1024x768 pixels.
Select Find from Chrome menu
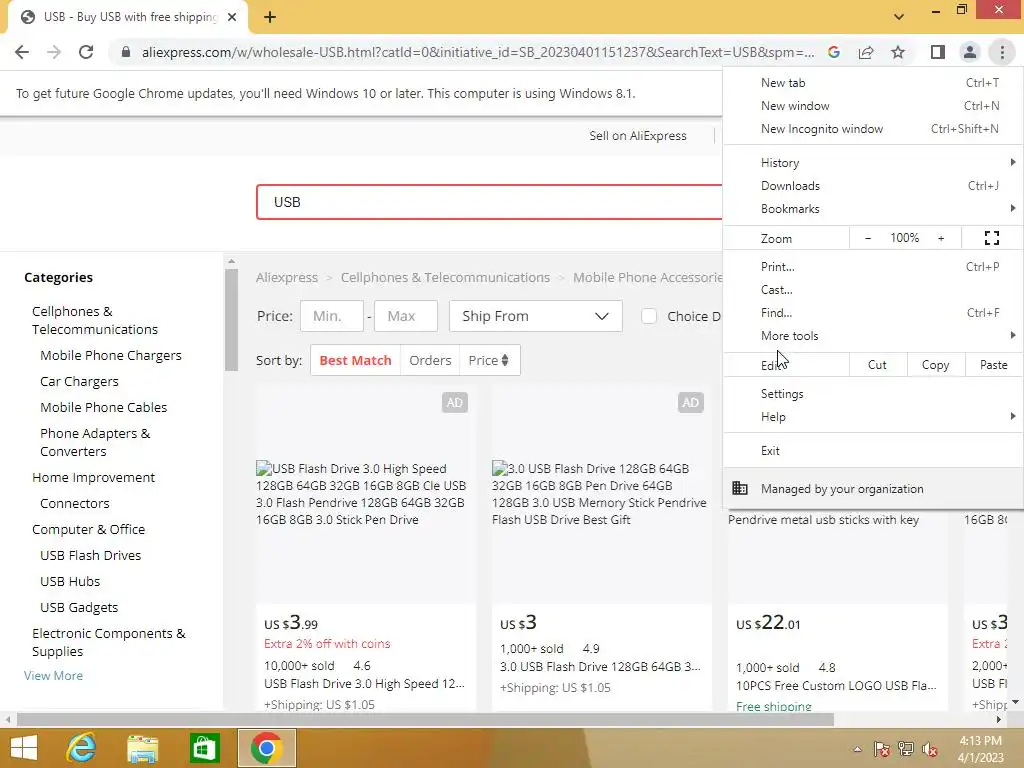pos(872,313)
